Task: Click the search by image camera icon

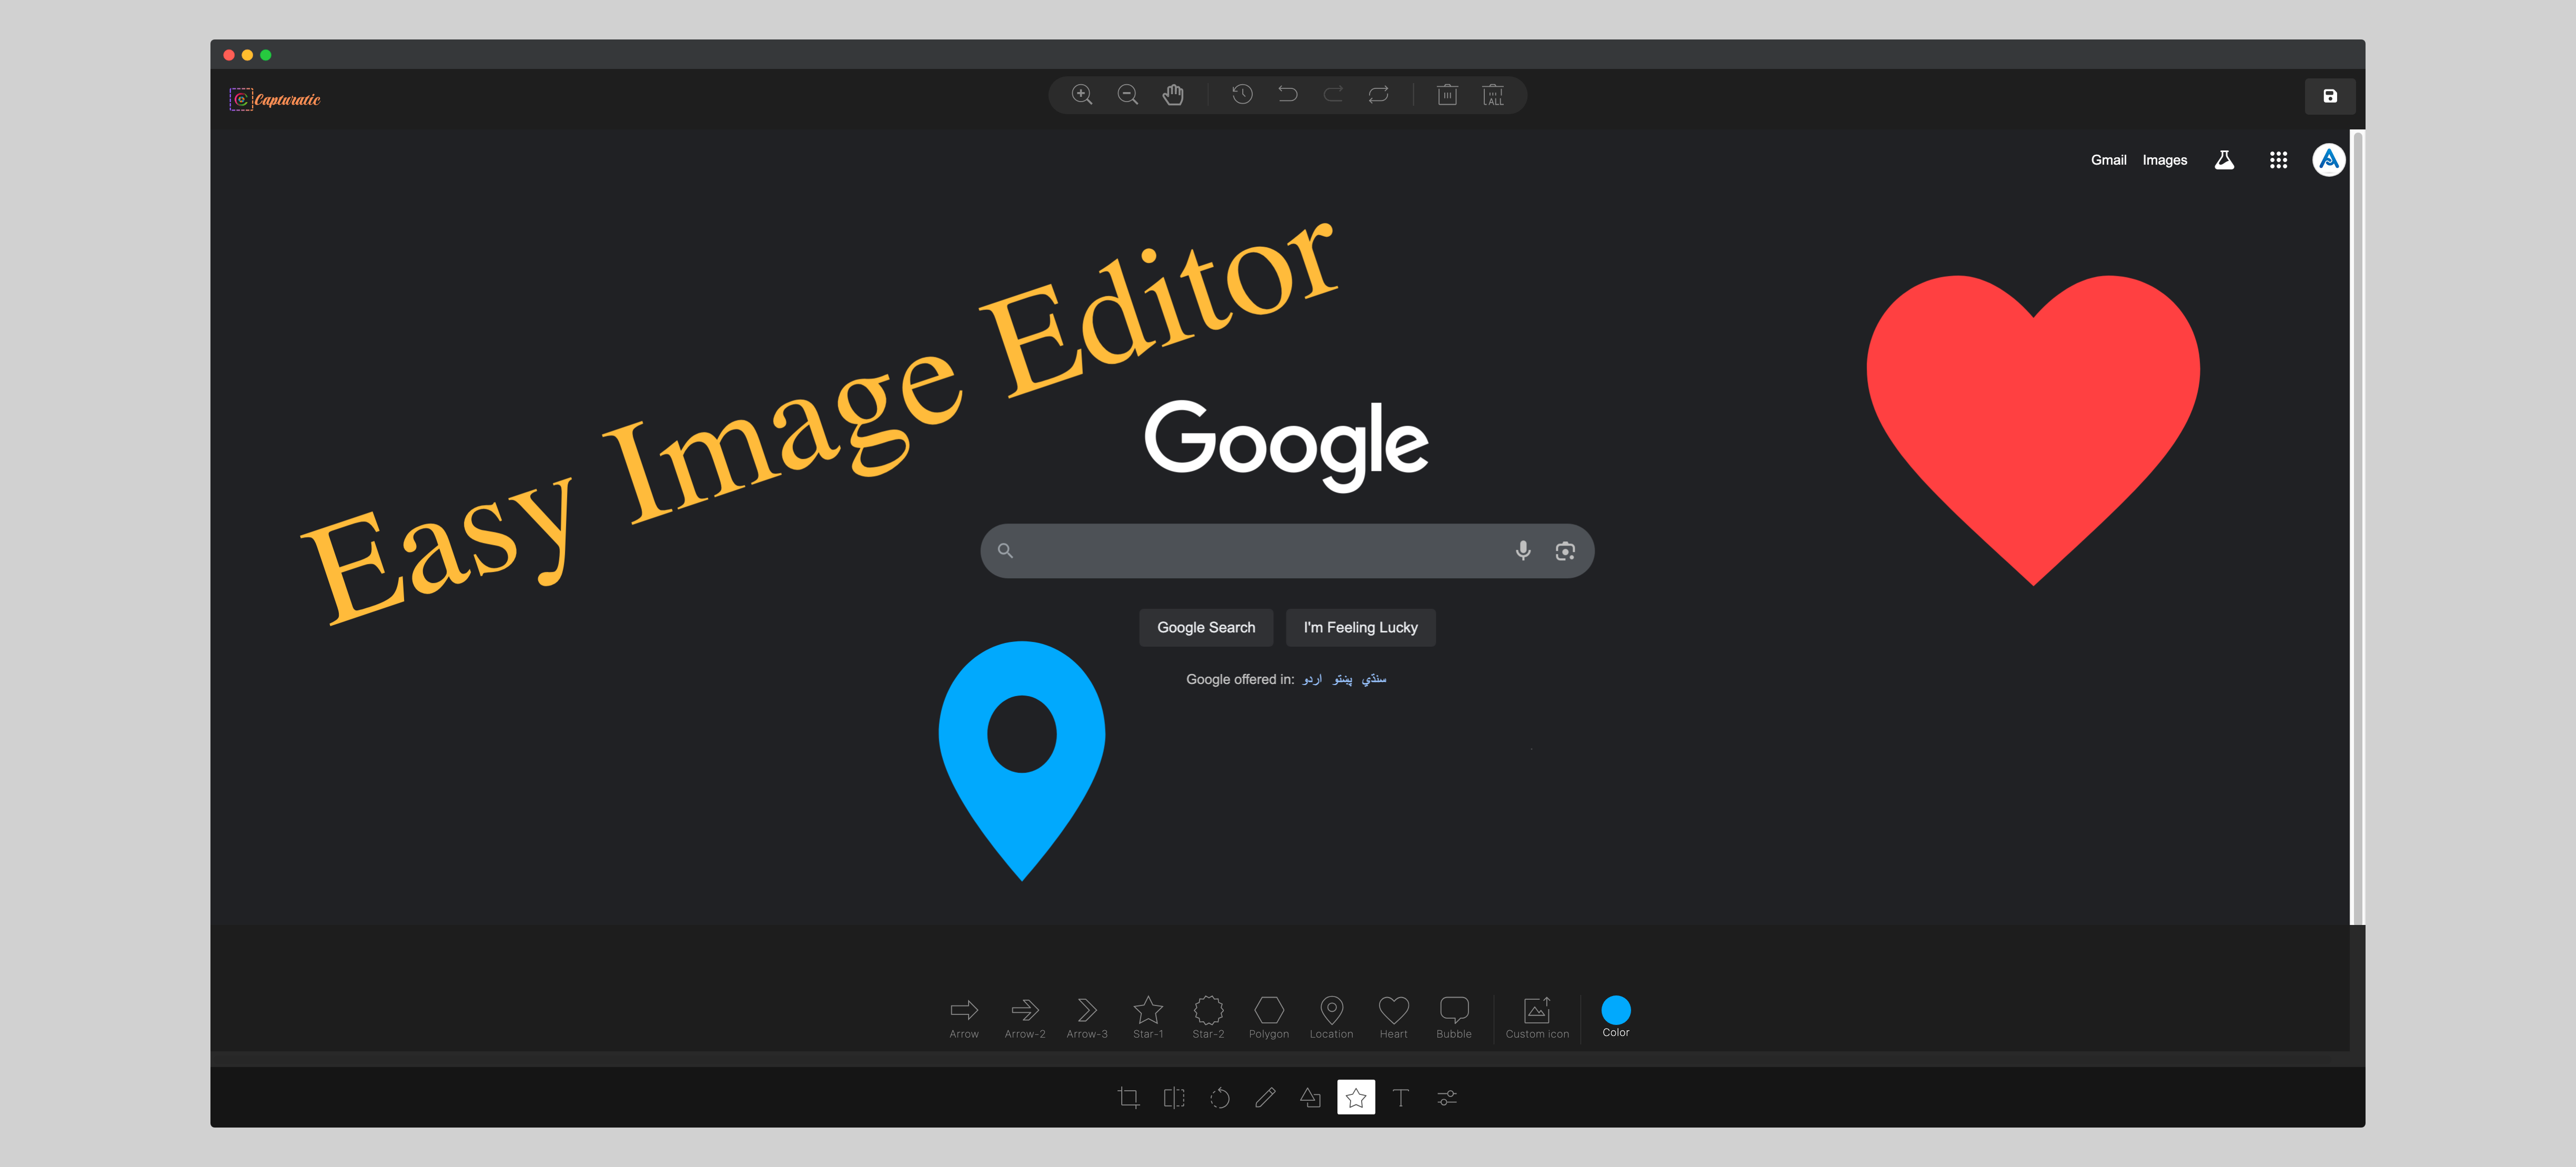Action: [x=1565, y=551]
